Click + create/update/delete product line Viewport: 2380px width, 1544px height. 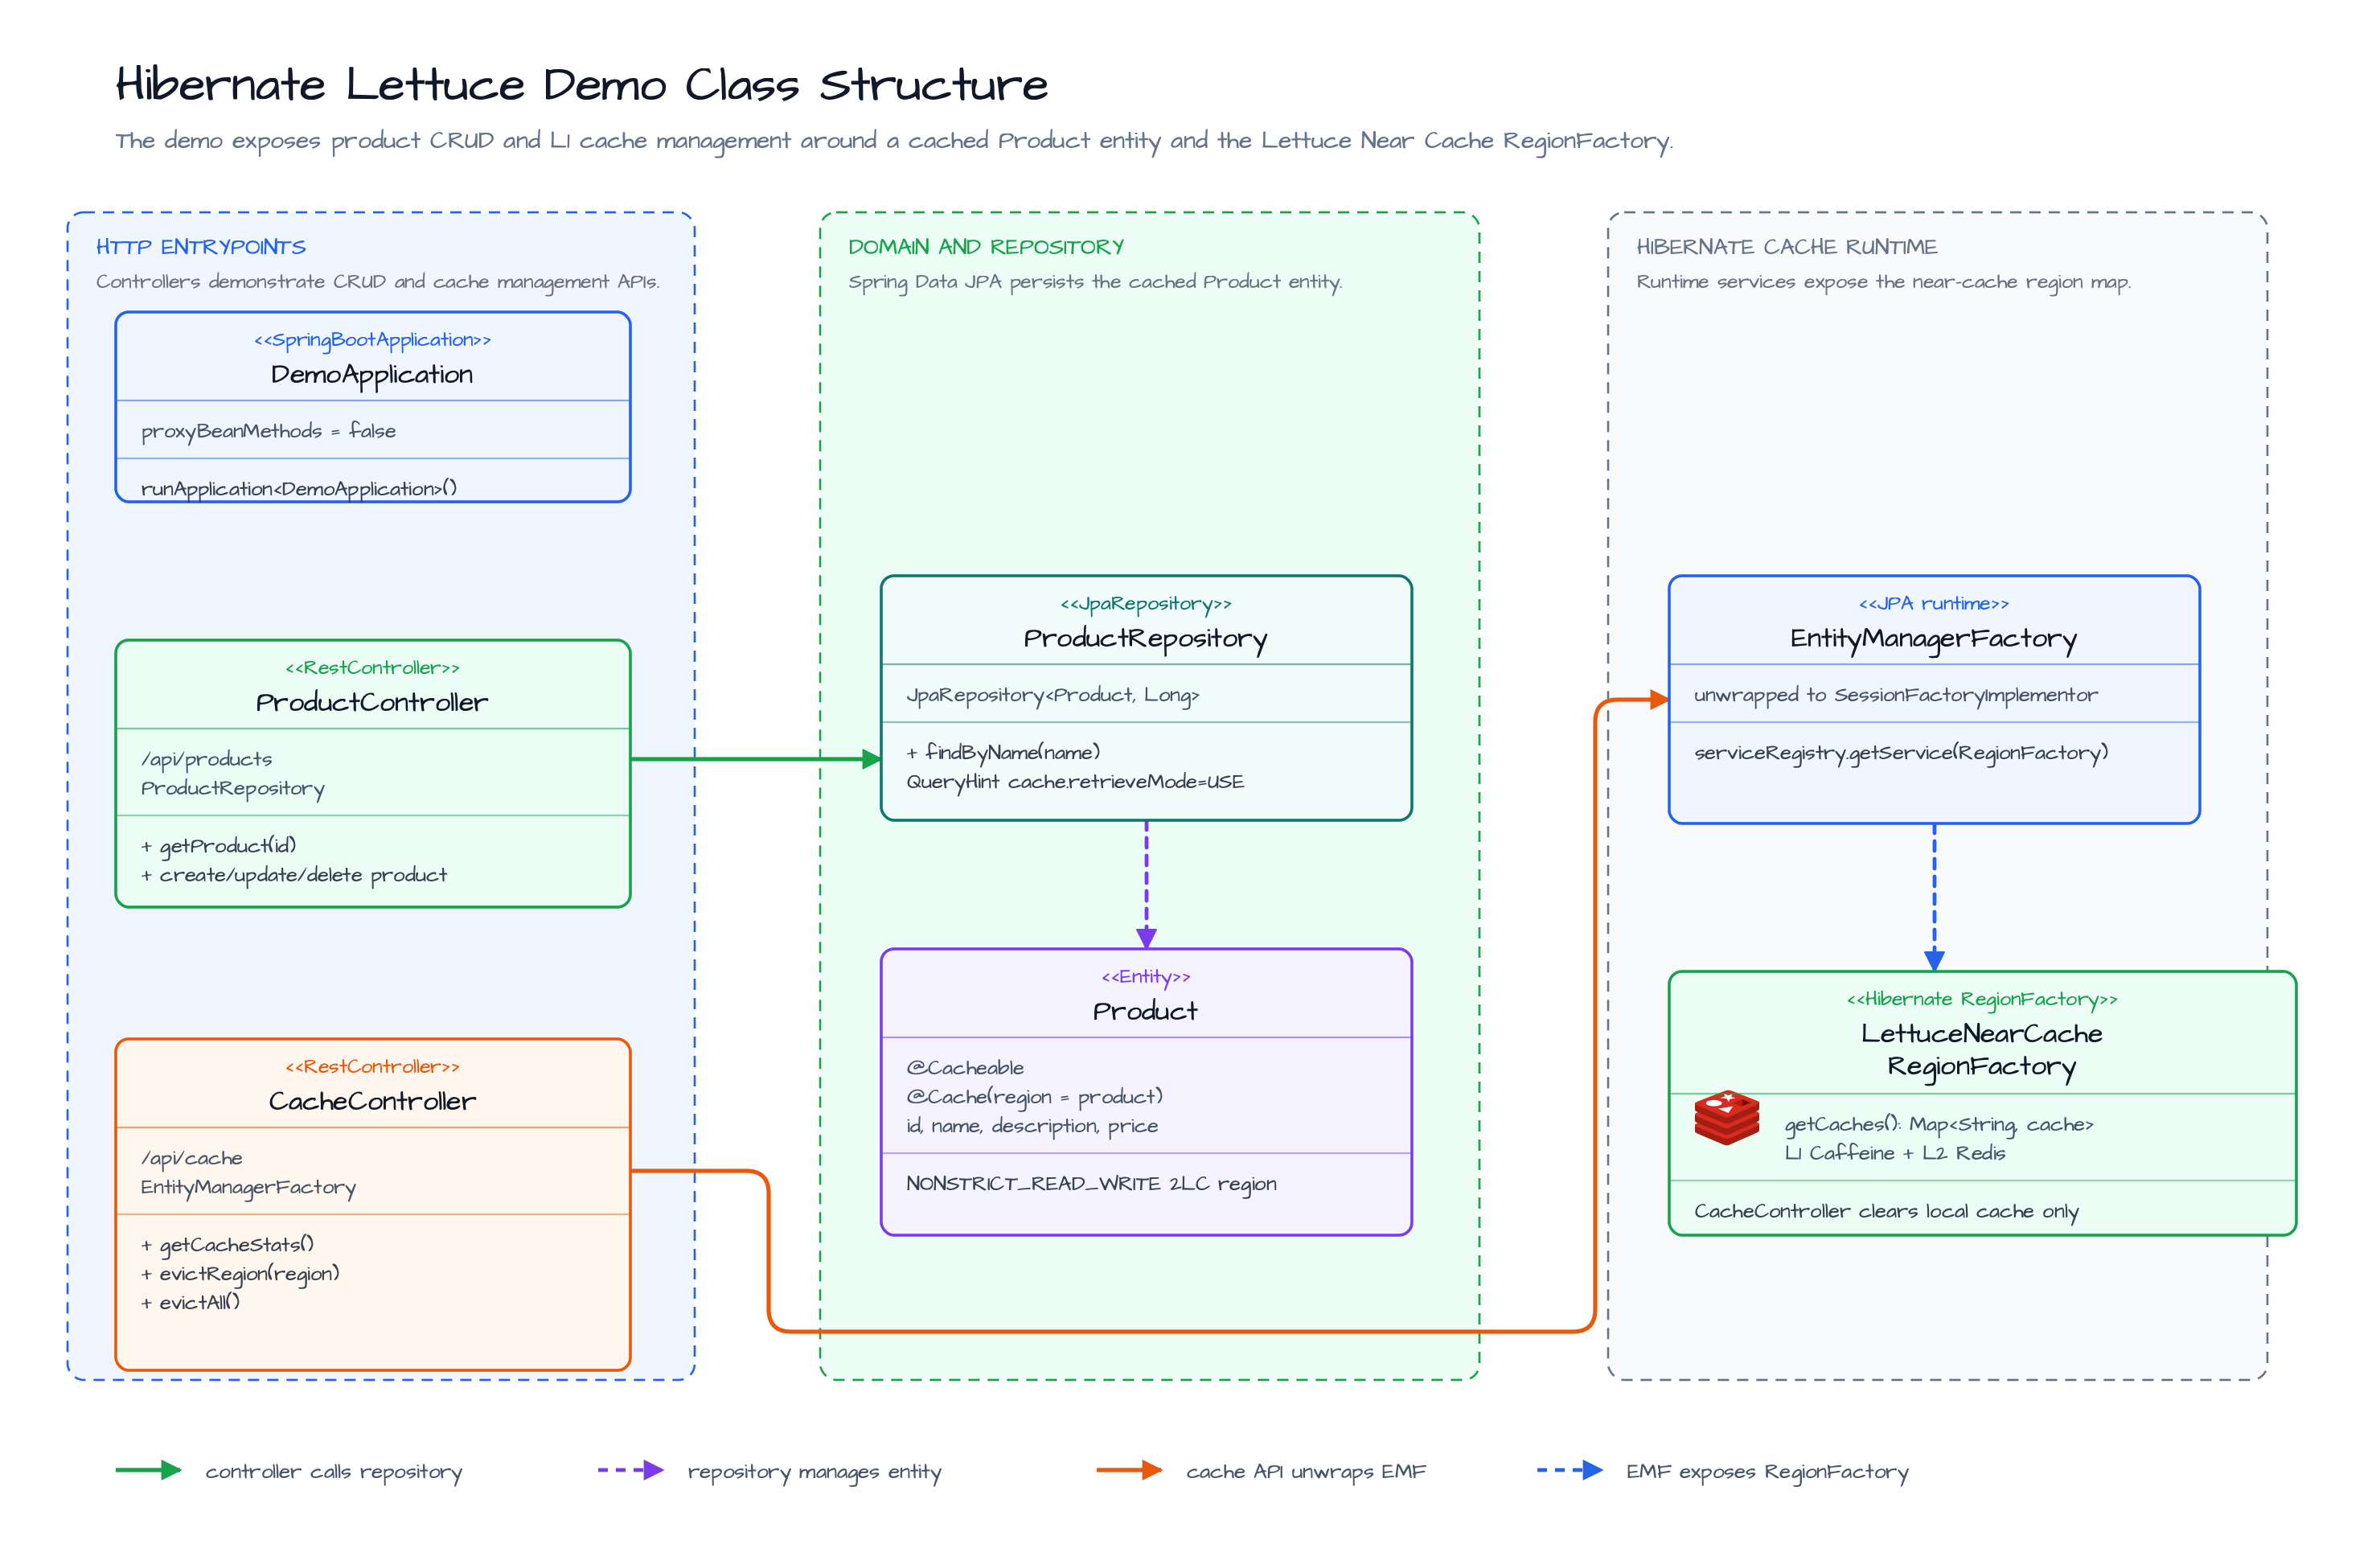(293, 875)
